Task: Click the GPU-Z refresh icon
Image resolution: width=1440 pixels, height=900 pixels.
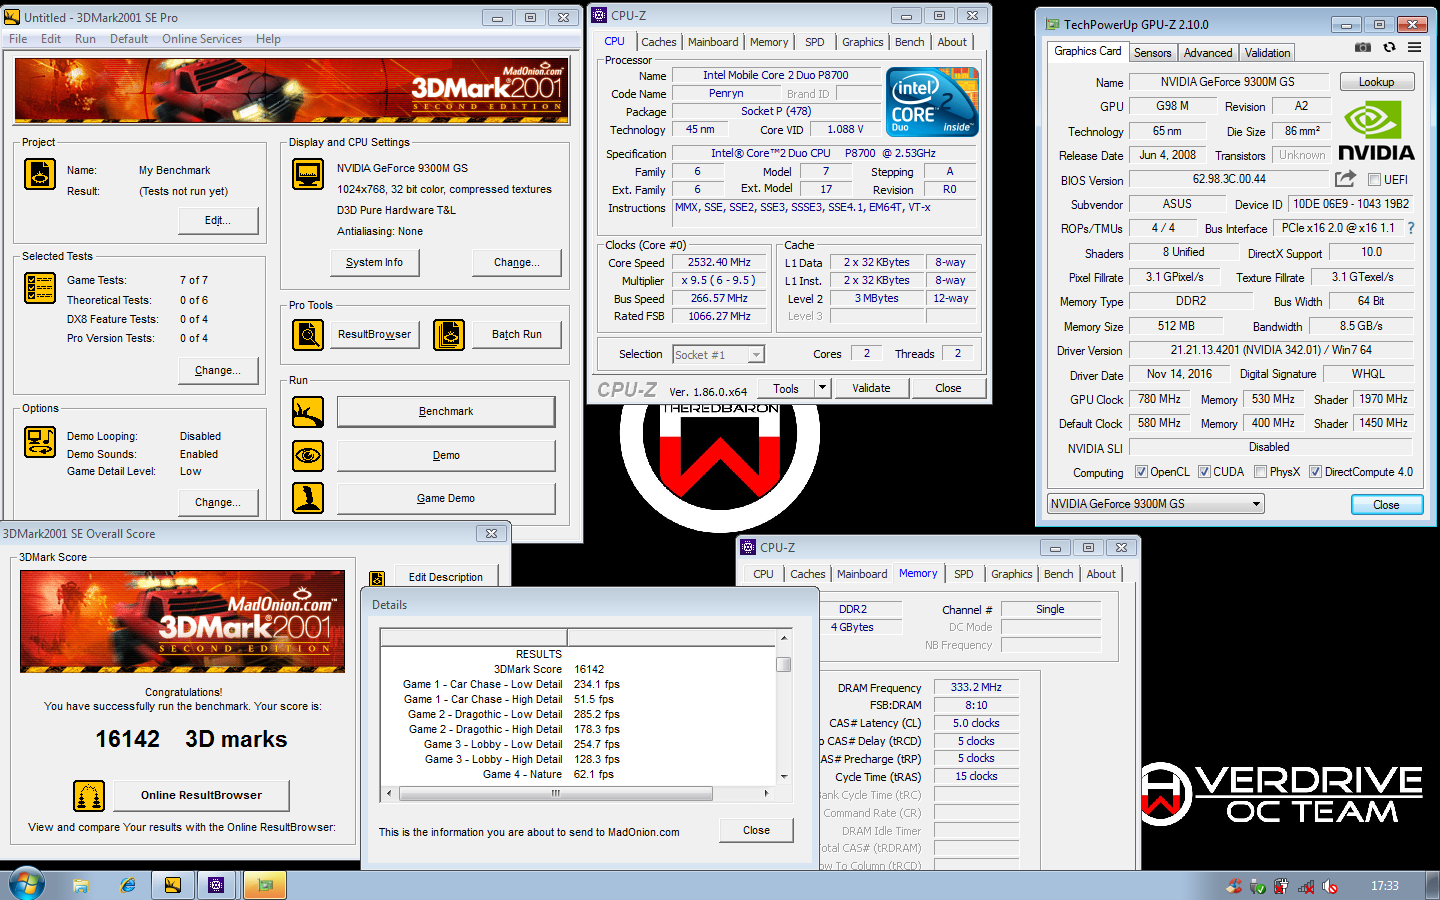Action: (1389, 47)
